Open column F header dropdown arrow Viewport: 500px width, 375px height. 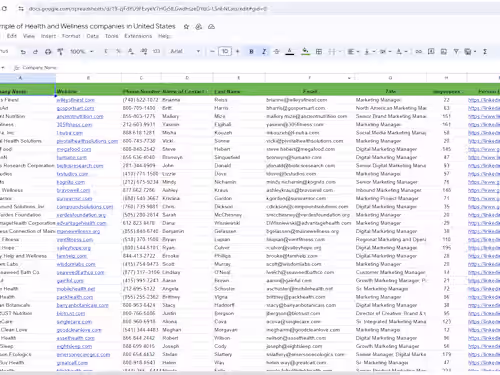(x=349, y=78)
